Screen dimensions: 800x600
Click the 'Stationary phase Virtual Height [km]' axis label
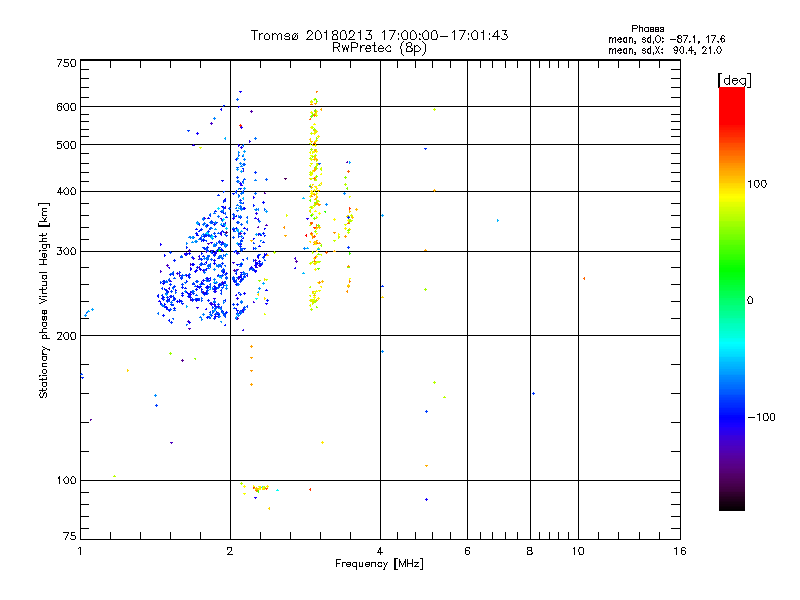(44, 300)
